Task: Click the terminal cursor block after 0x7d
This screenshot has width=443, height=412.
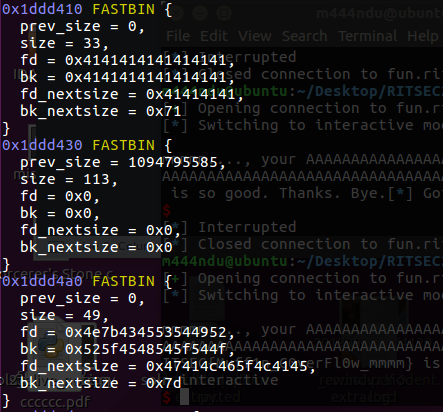Action: [x=184, y=396]
